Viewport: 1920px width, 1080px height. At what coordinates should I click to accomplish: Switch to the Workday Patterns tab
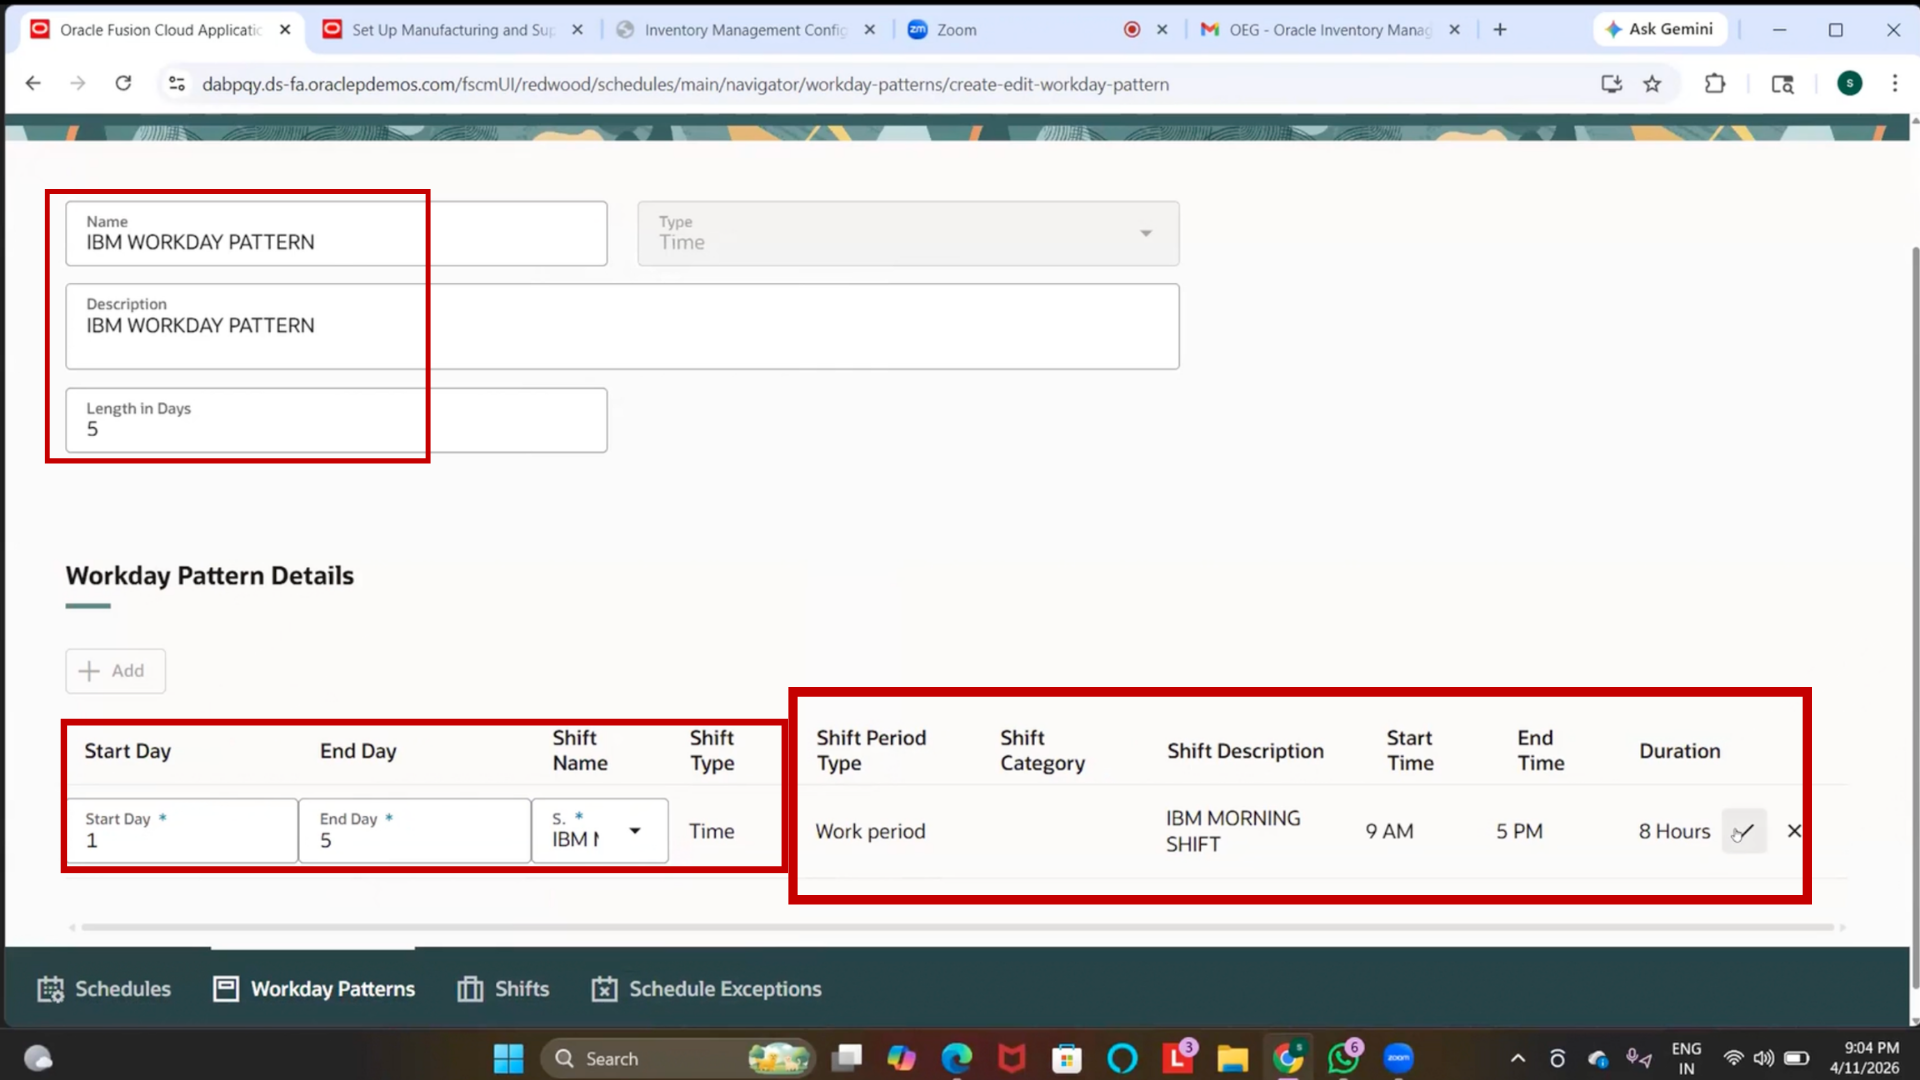314,989
